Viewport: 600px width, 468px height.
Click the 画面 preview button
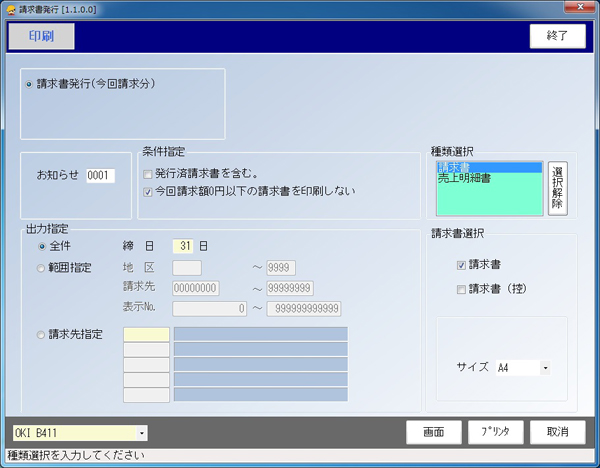pyautogui.click(x=434, y=432)
